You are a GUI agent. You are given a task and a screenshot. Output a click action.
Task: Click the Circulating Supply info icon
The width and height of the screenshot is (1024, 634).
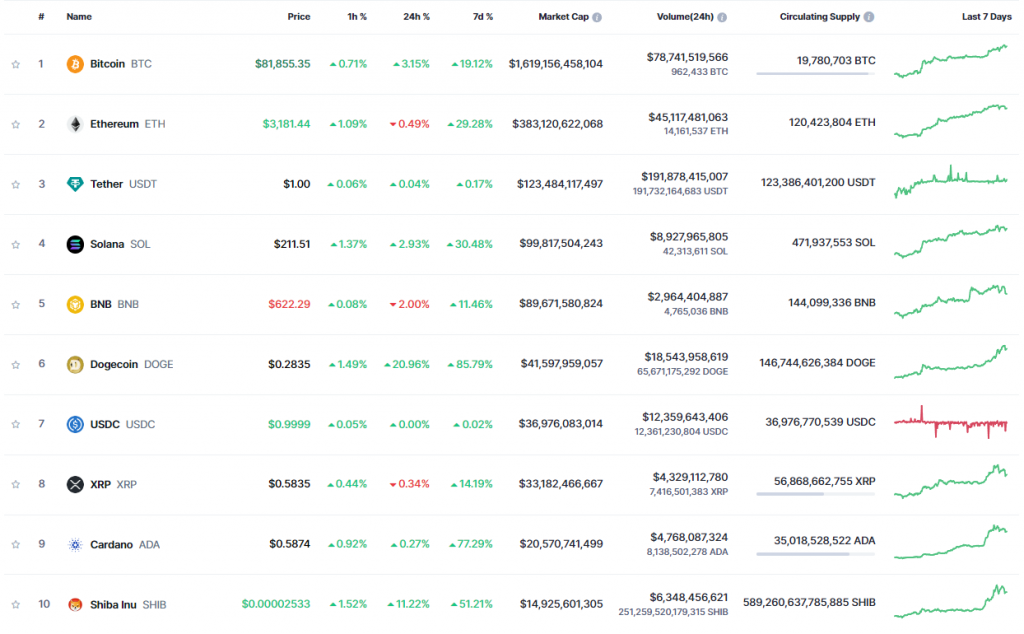(869, 17)
